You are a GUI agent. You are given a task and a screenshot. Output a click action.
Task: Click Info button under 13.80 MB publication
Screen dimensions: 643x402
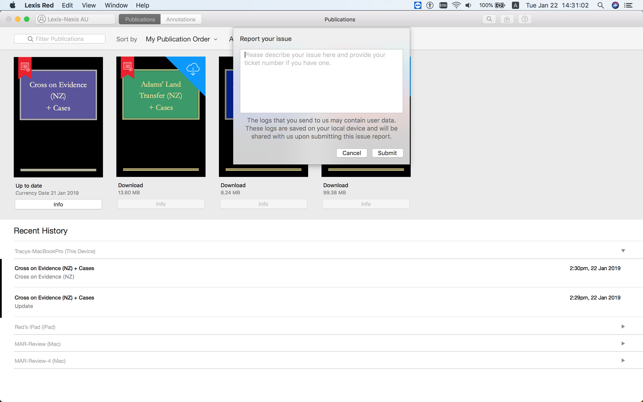161,204
